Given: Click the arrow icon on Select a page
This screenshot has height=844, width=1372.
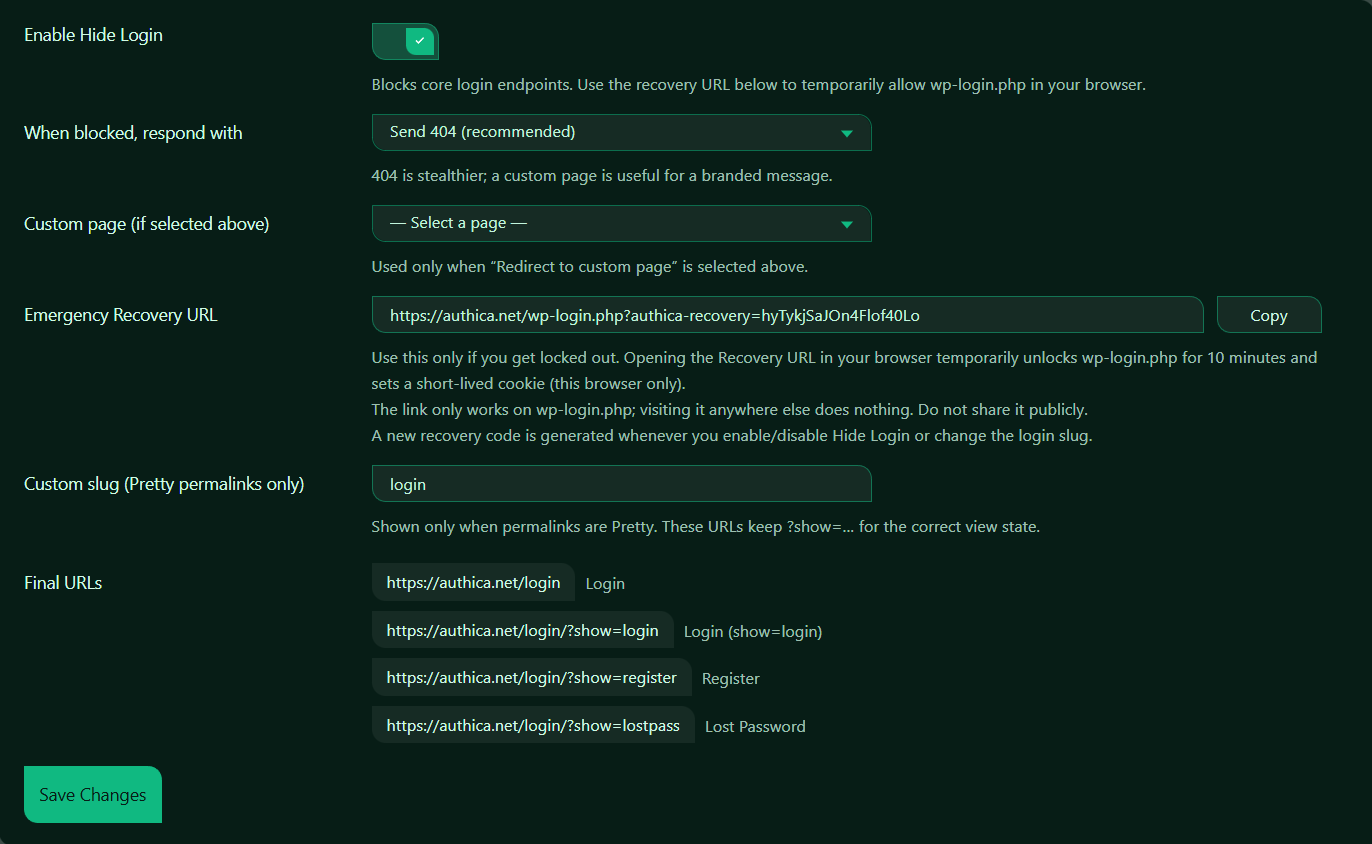Looking at the screenshot, I should (x=847, y=224).
